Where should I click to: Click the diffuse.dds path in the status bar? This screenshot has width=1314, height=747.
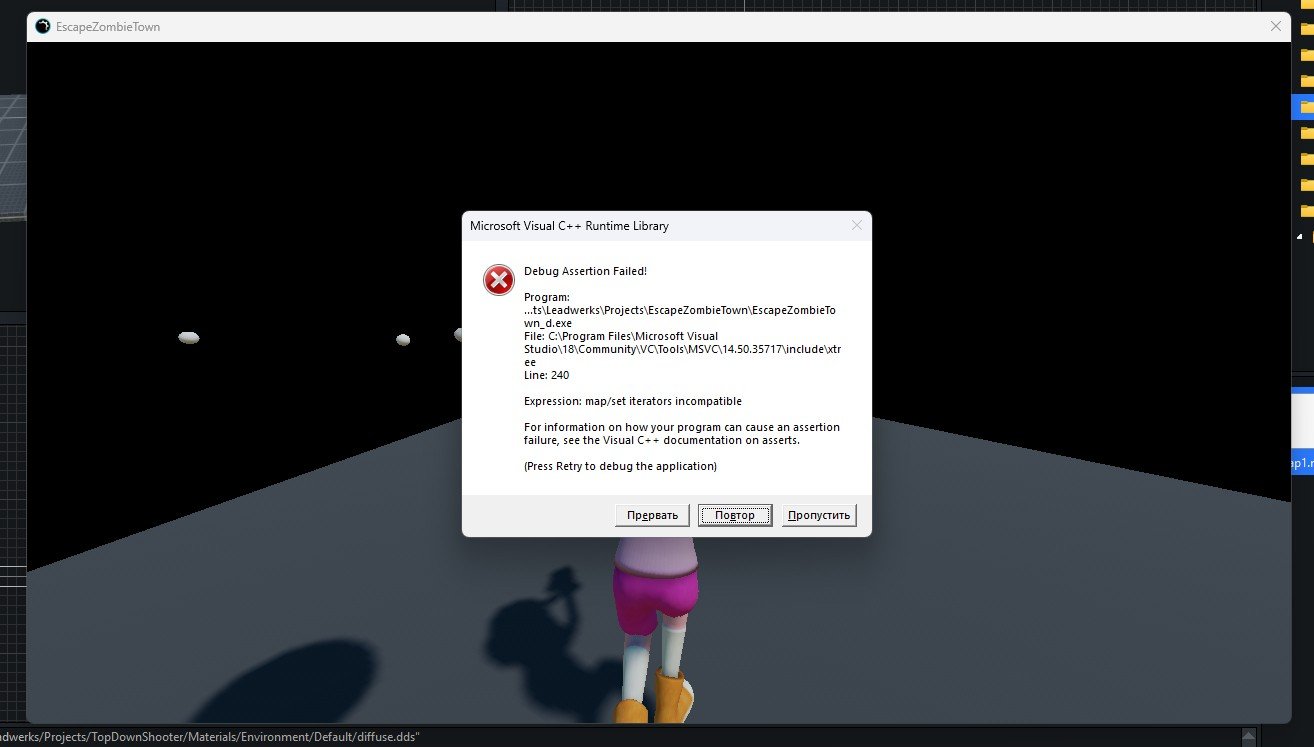210,737
